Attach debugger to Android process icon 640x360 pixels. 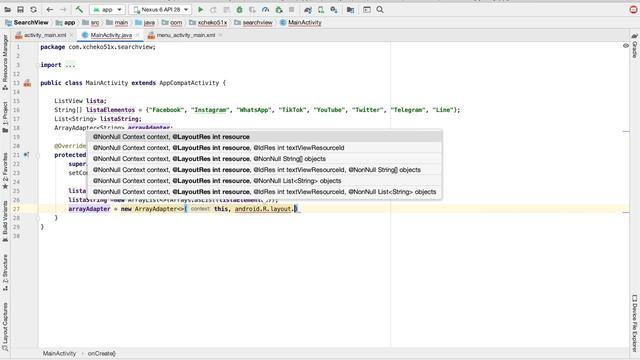tap(279, 9)
